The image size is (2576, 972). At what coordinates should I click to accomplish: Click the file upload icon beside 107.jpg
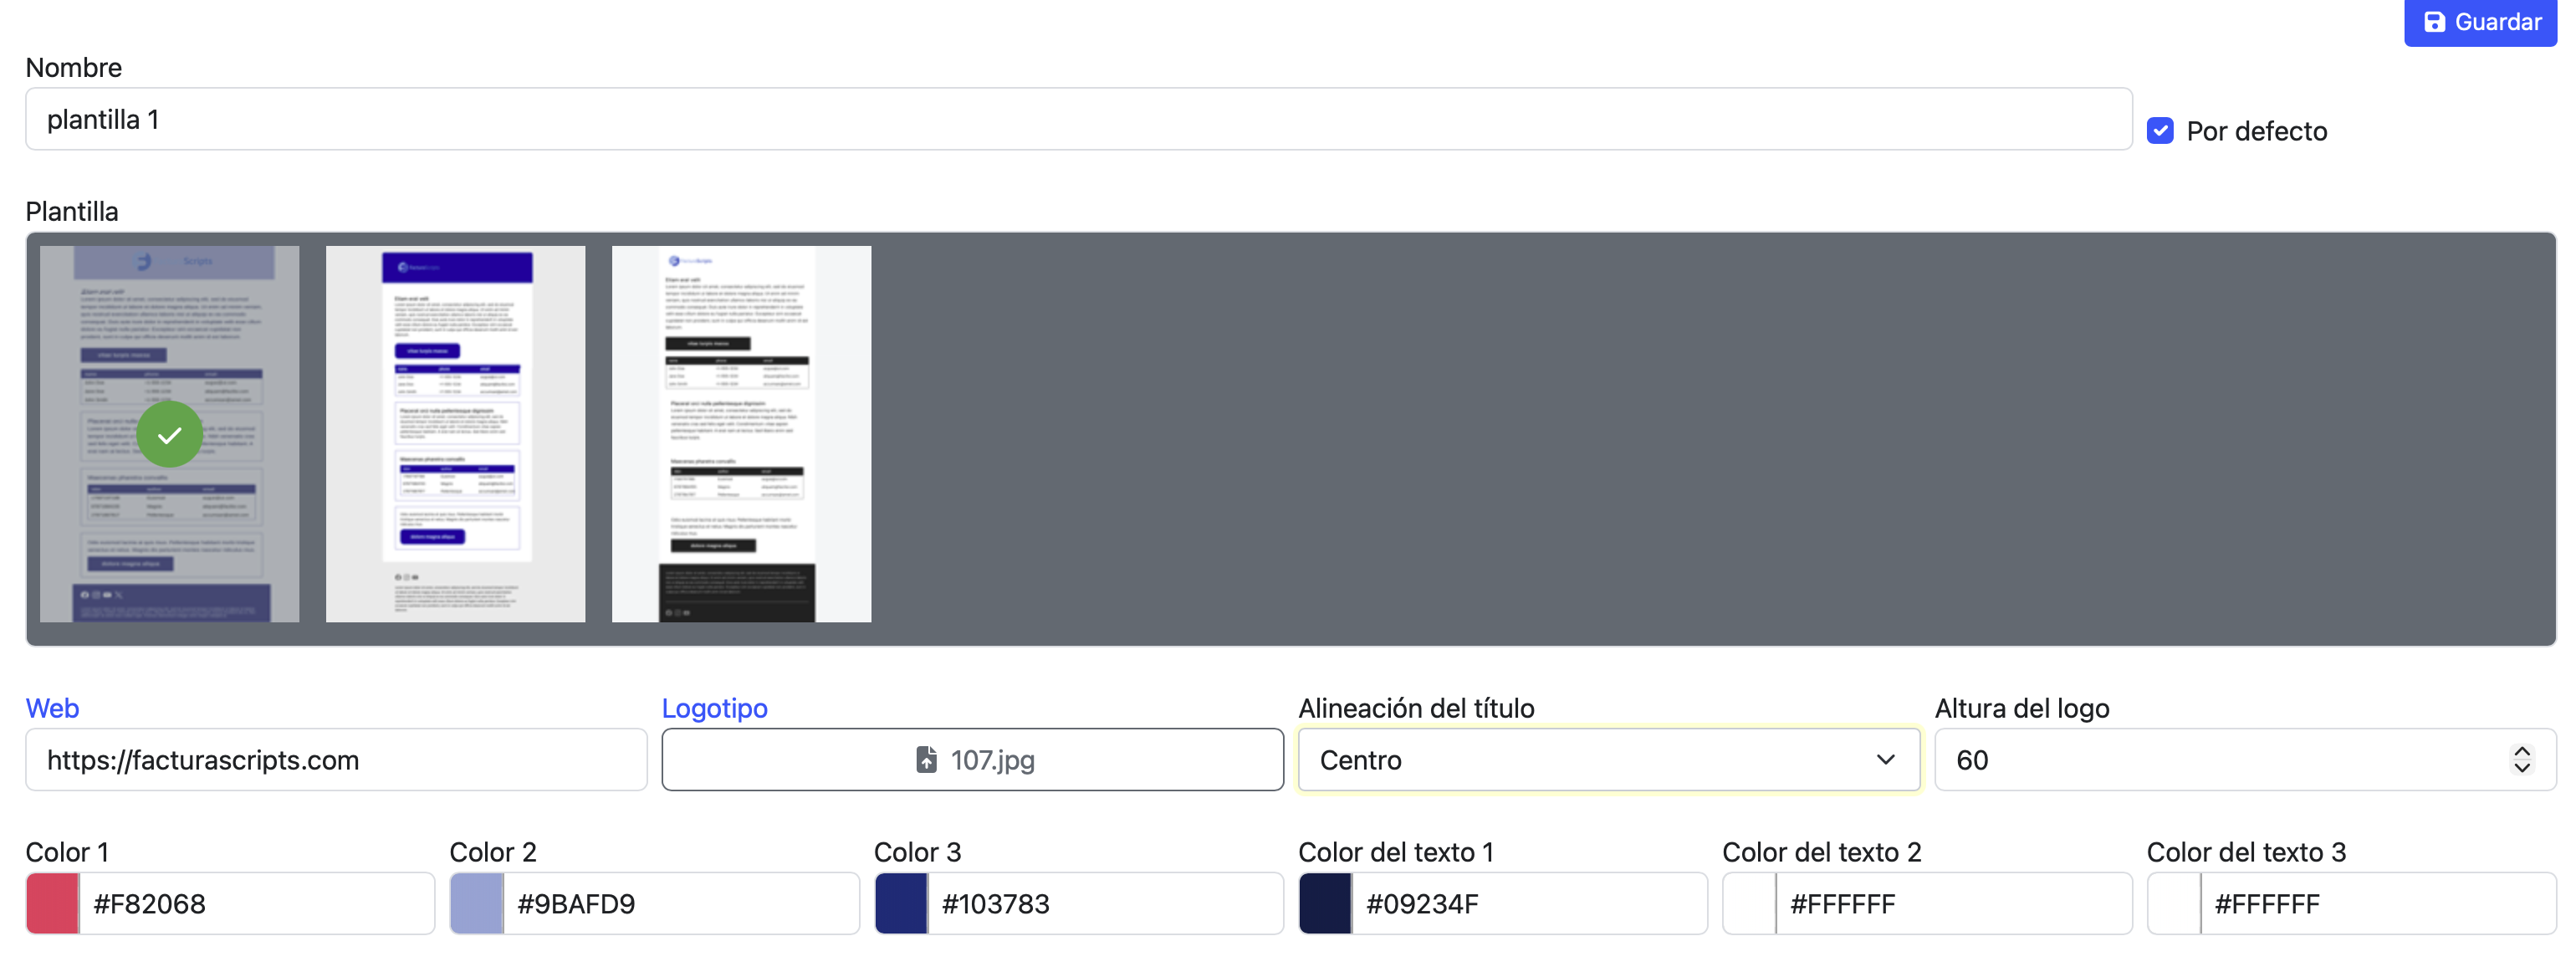coord(926,760)
